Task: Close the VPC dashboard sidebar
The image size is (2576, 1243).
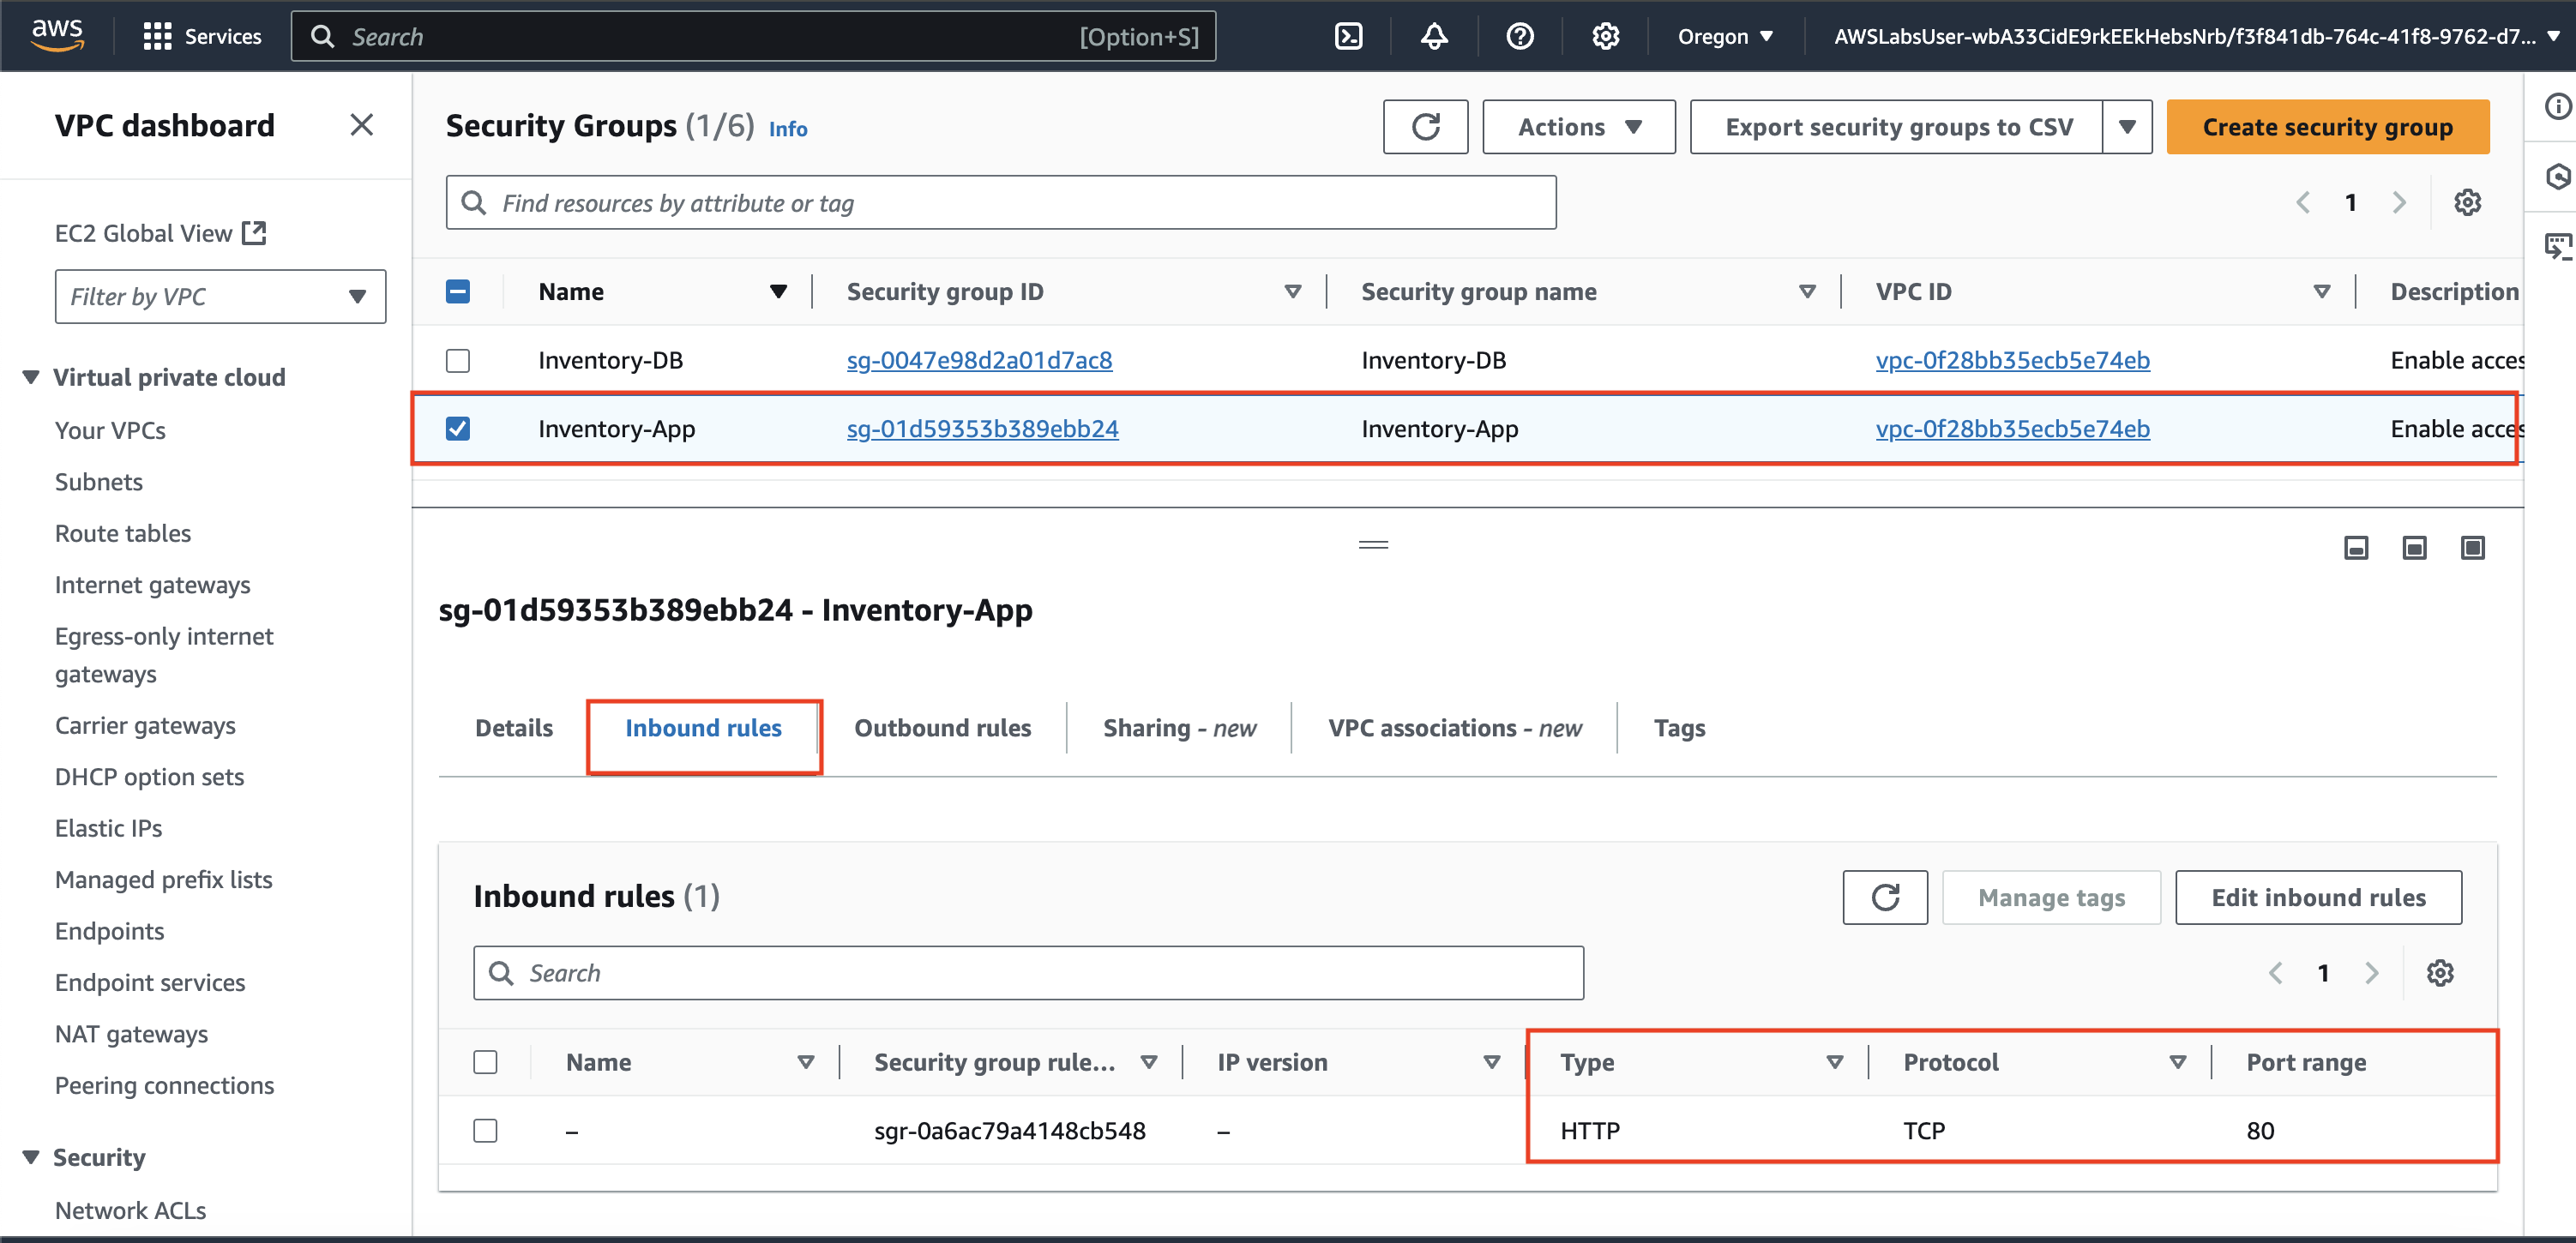Action: (361, 125)
